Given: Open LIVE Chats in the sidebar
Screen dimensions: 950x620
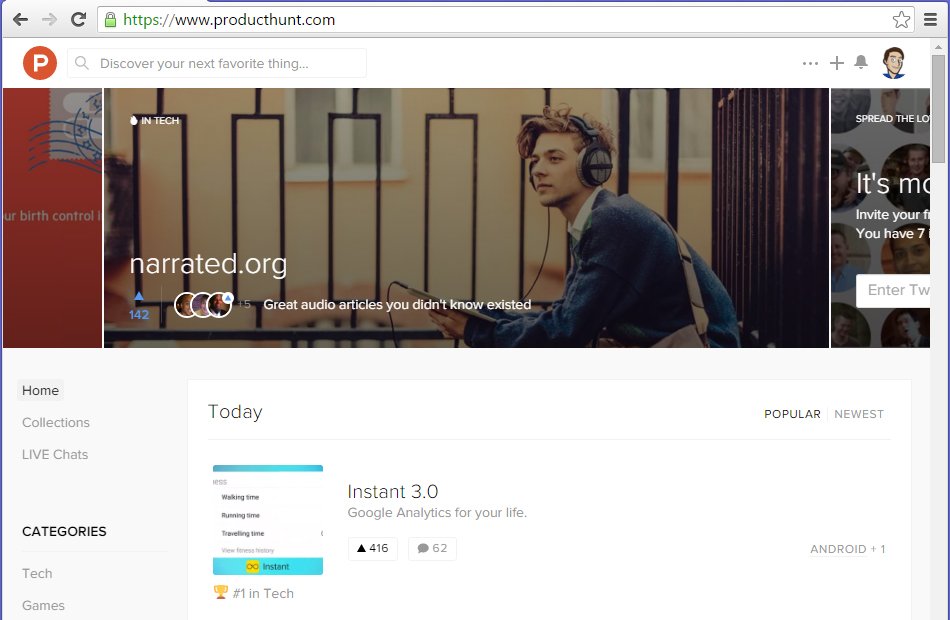Looking at the screenshot, I should (x=55, y=455).
